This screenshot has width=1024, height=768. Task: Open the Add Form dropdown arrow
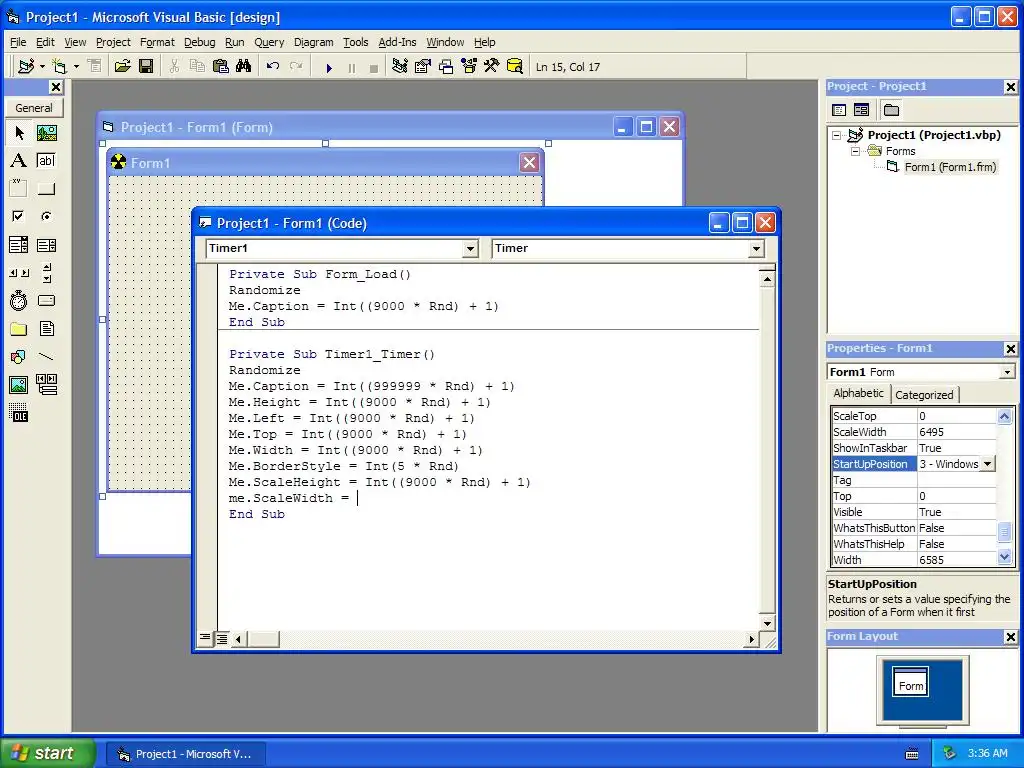tap(76, 67)
